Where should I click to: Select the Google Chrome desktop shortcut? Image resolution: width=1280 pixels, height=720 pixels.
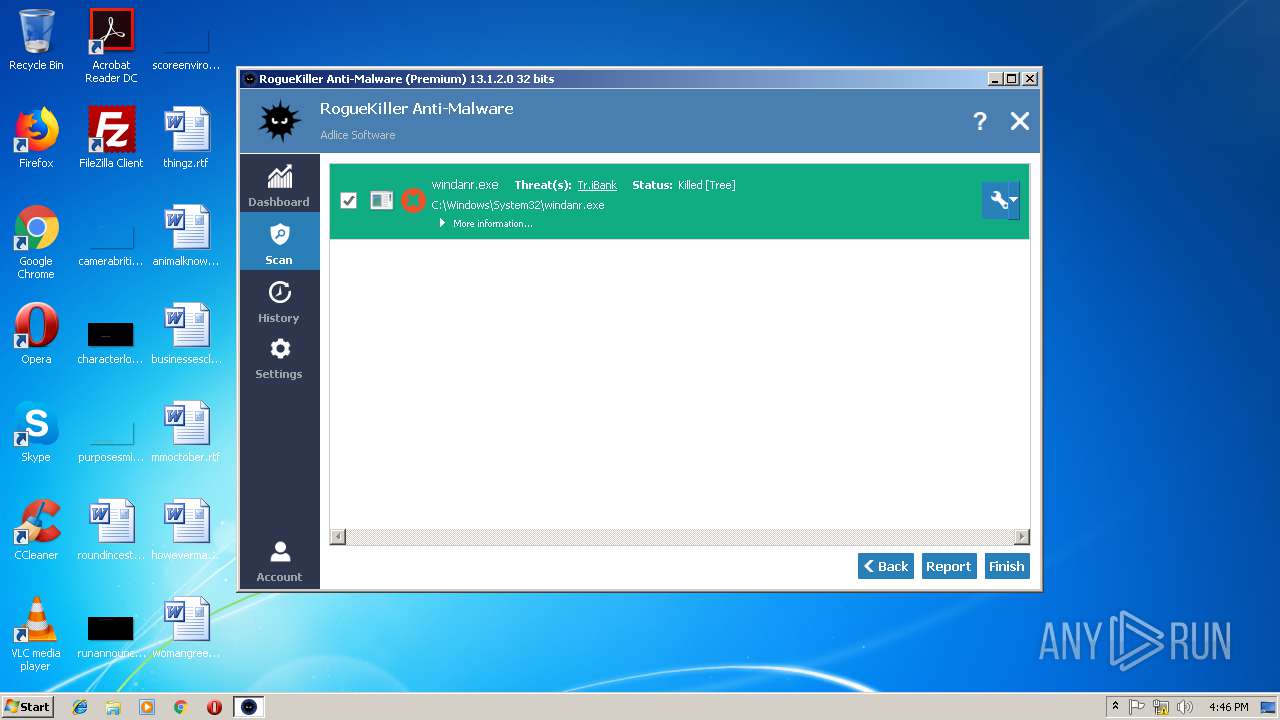pos(36,242)
